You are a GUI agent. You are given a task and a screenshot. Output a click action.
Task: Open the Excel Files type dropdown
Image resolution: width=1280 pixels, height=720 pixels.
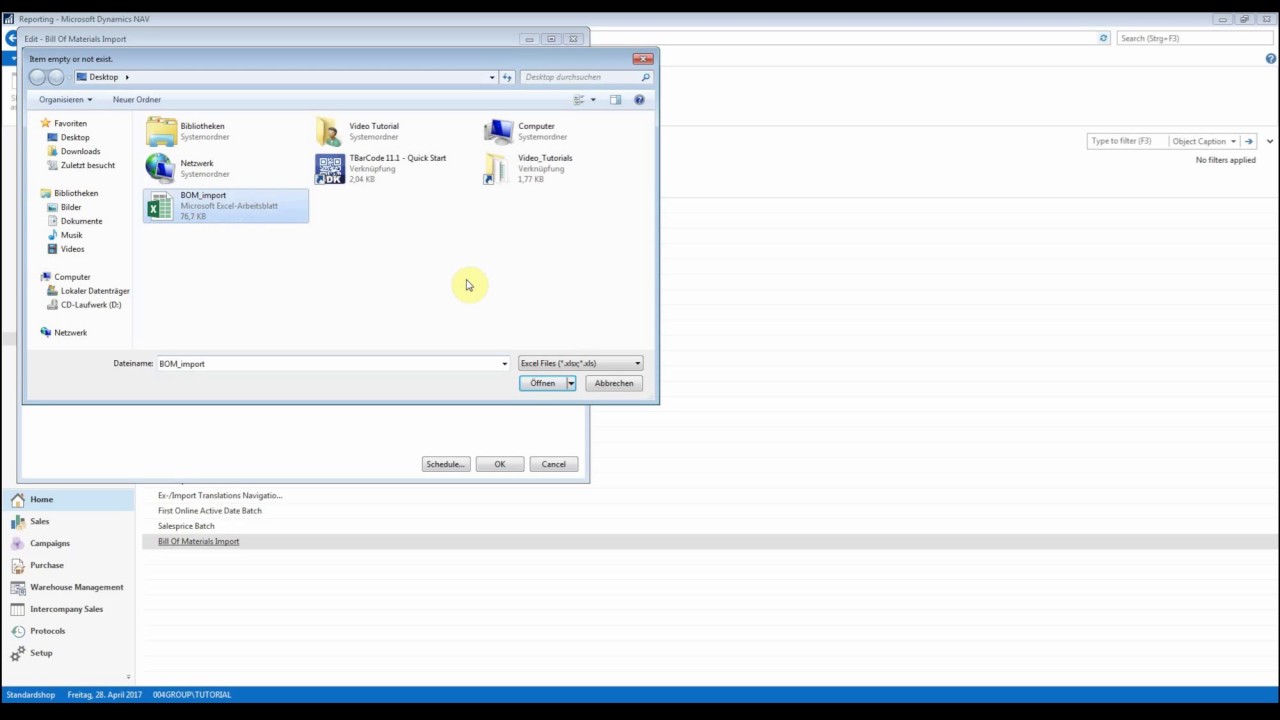click(580, 364)
